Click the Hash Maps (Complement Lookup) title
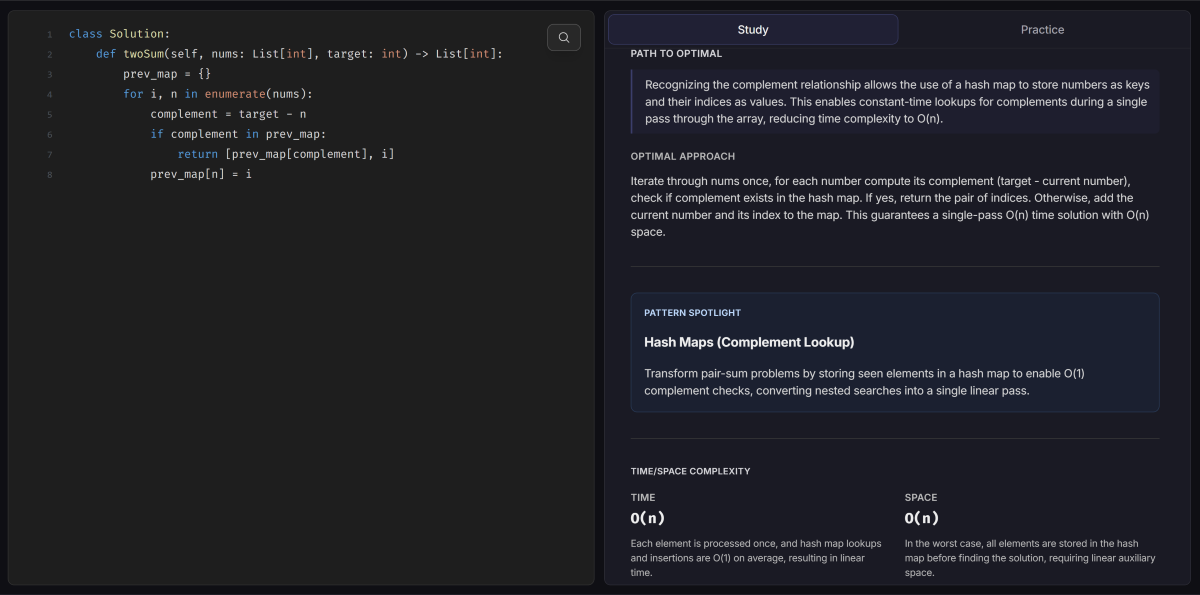This screenshot has width=1200, height=595. [x=751, y=342]
